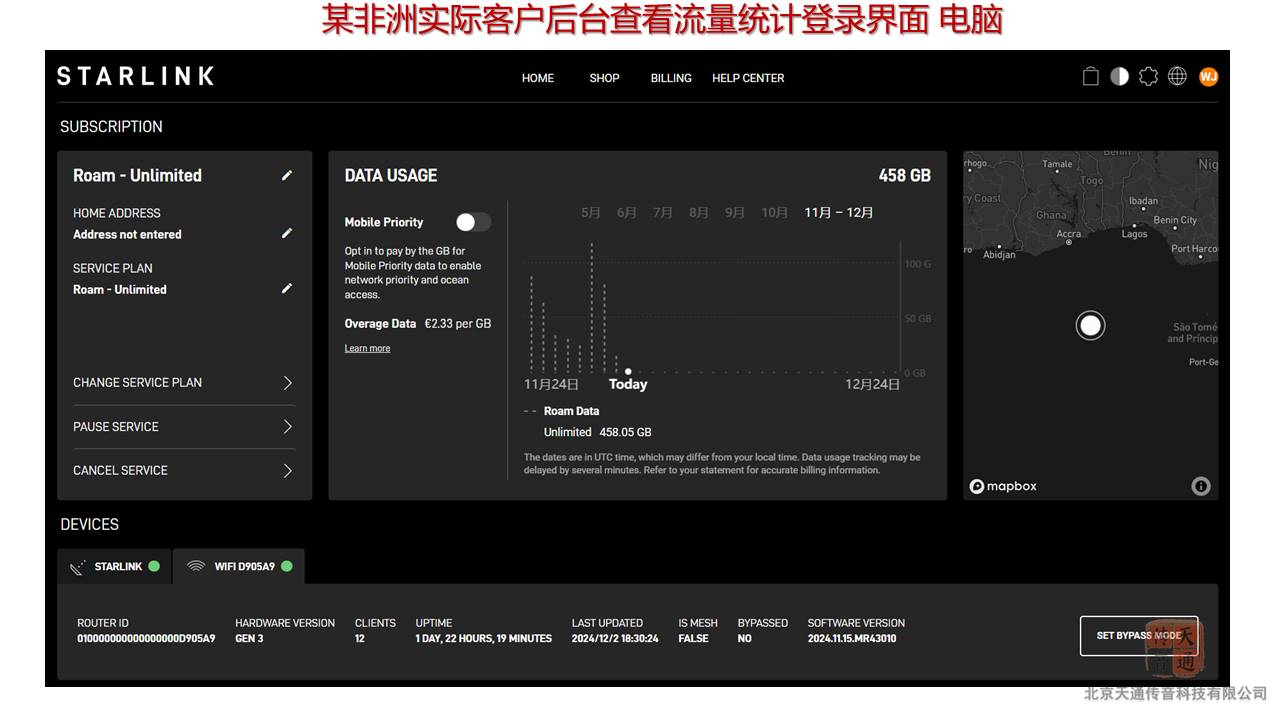Open the settings gear icon

[x=1149, y=77]
